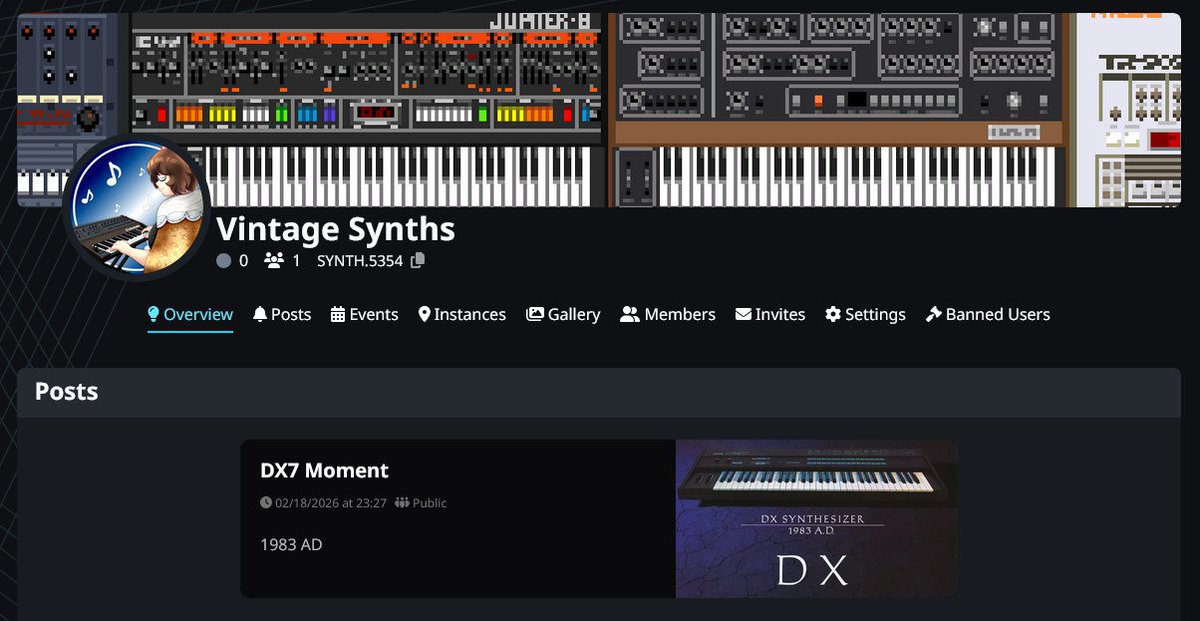
Task: Switch to the Posts tab
Action: pyautogui.click(x=282, y=314)
